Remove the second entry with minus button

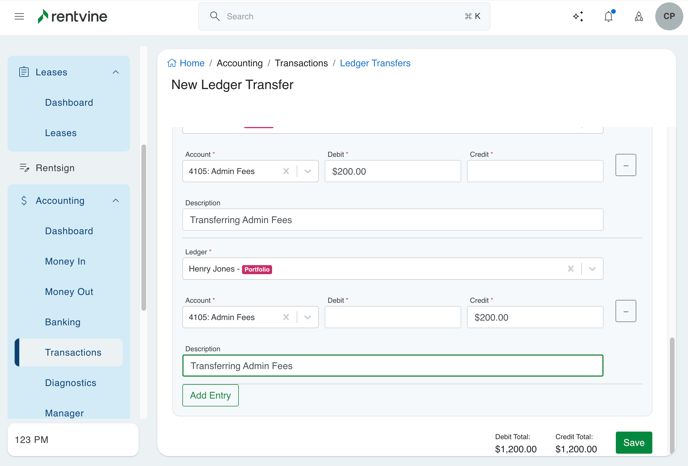626,311
